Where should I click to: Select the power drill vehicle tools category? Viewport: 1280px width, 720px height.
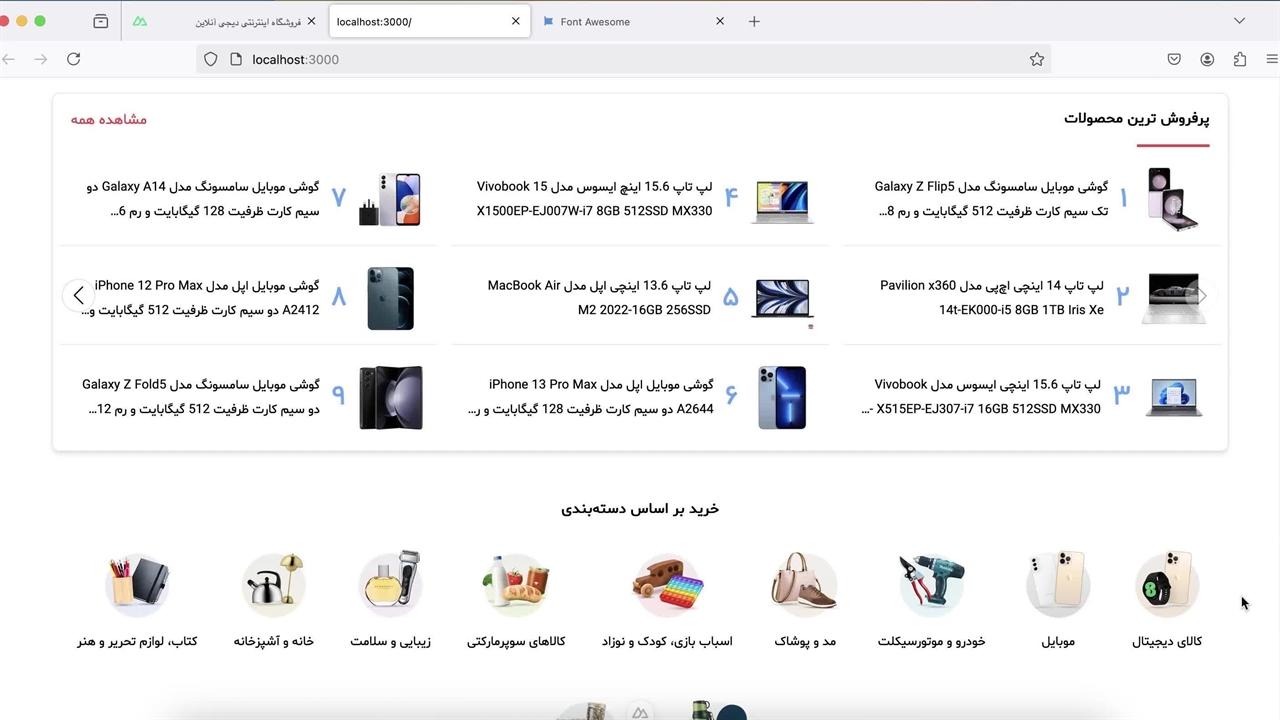931,584
